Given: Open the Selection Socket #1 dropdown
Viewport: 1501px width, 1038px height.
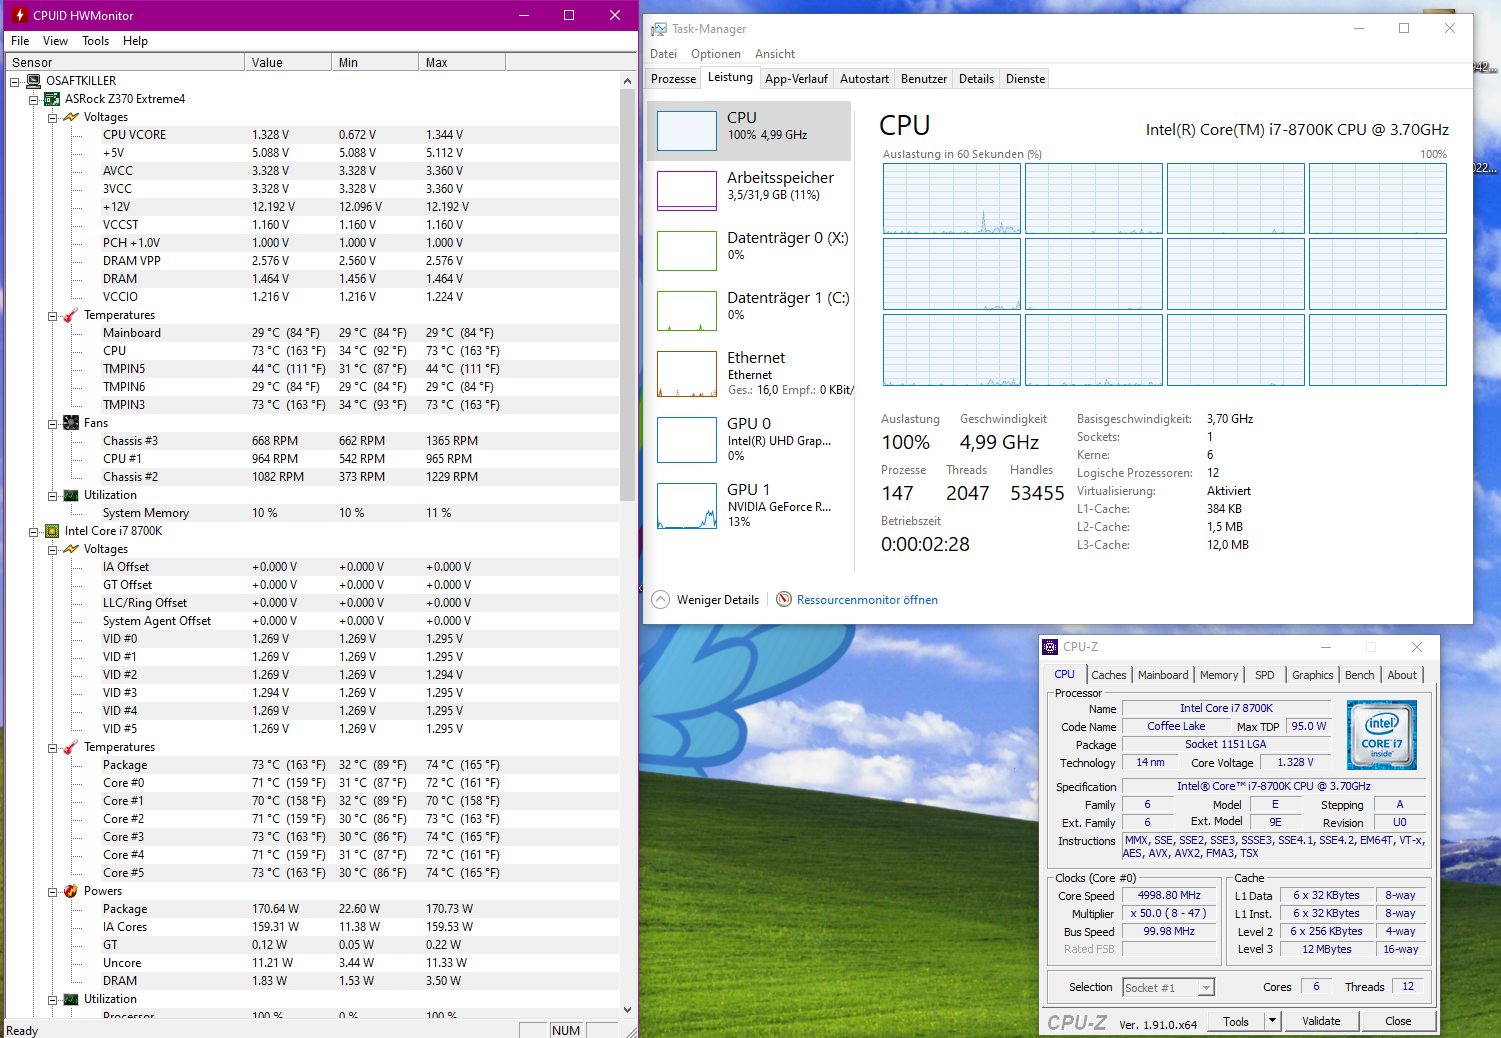Looking at the screenshot, I should [1206, 988].
